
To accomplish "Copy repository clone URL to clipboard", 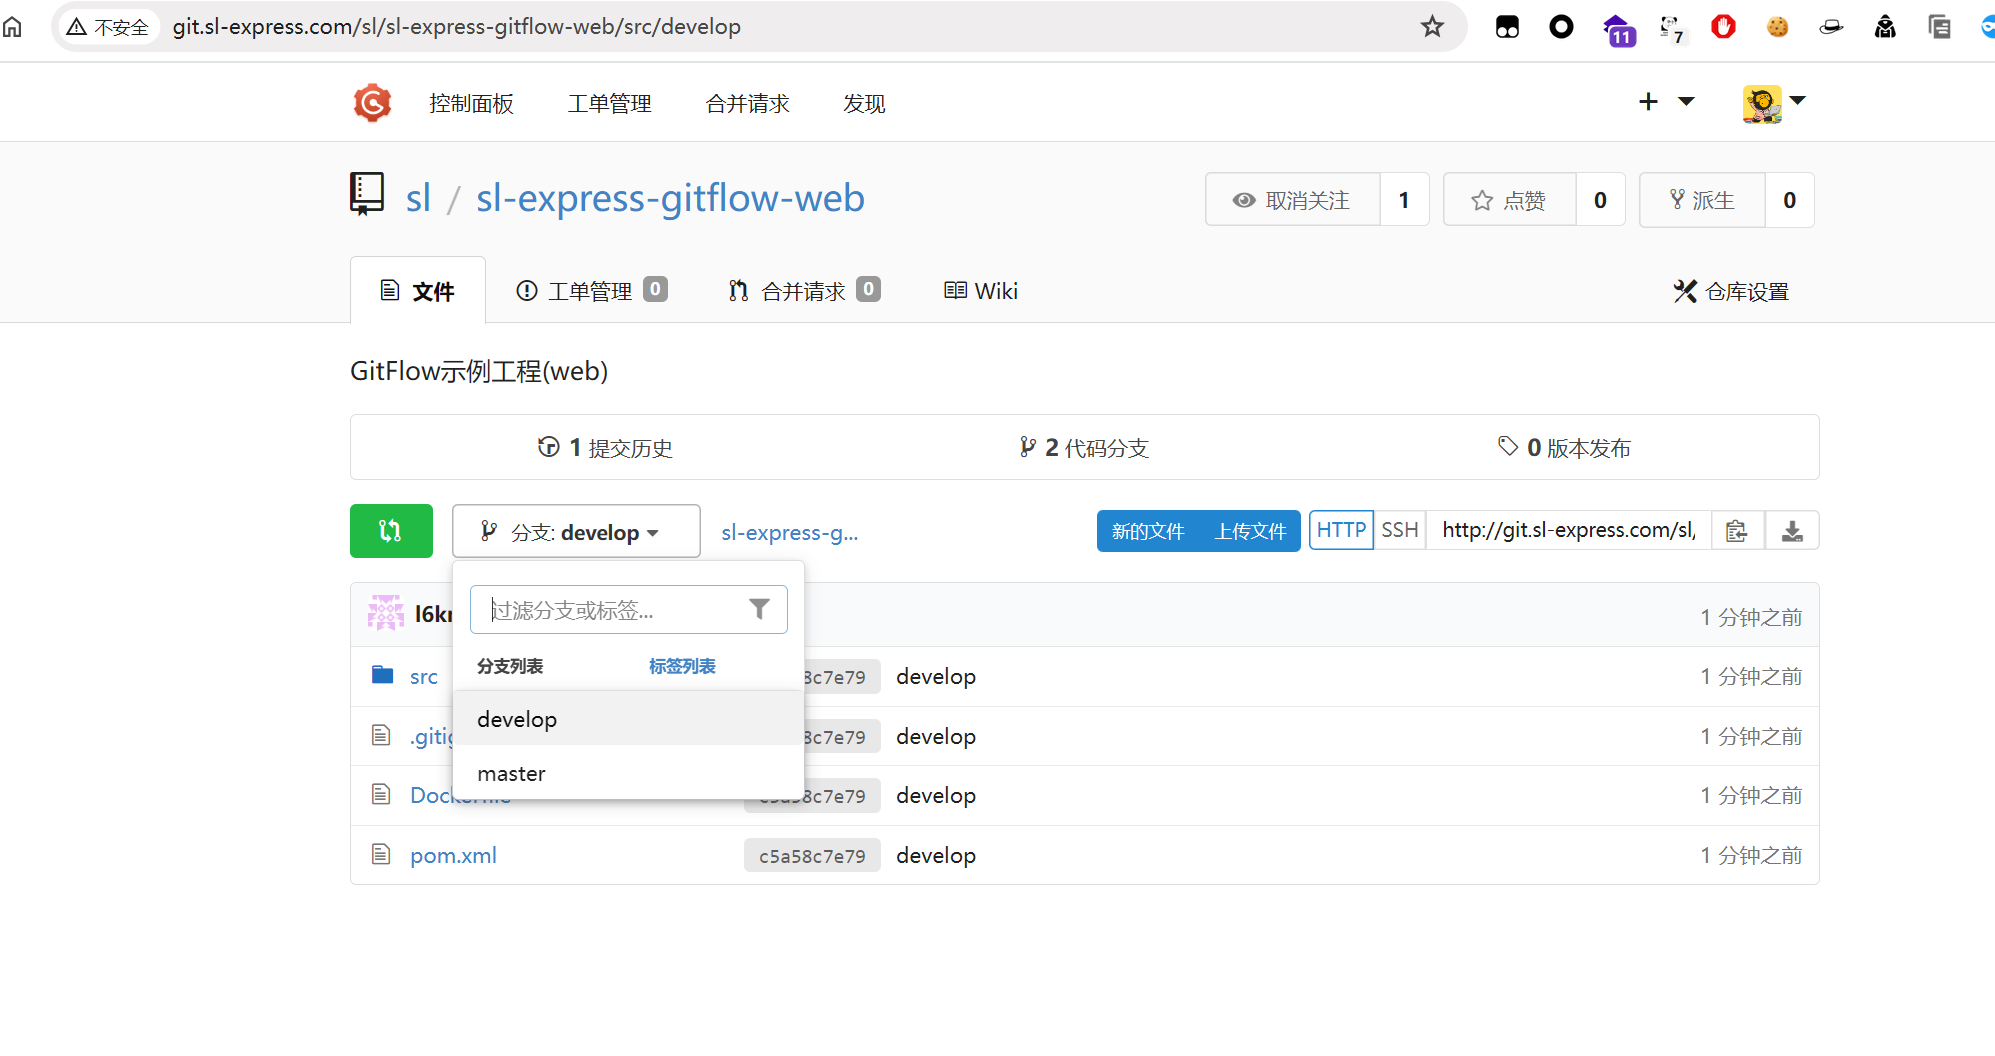I will [x=1737, y=531].
